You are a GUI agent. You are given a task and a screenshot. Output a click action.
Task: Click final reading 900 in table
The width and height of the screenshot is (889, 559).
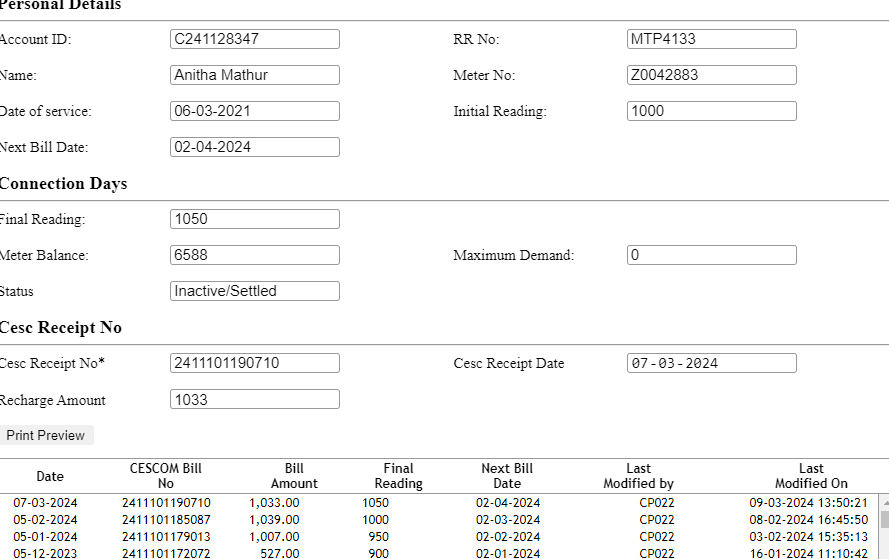[x=379, y=553]
